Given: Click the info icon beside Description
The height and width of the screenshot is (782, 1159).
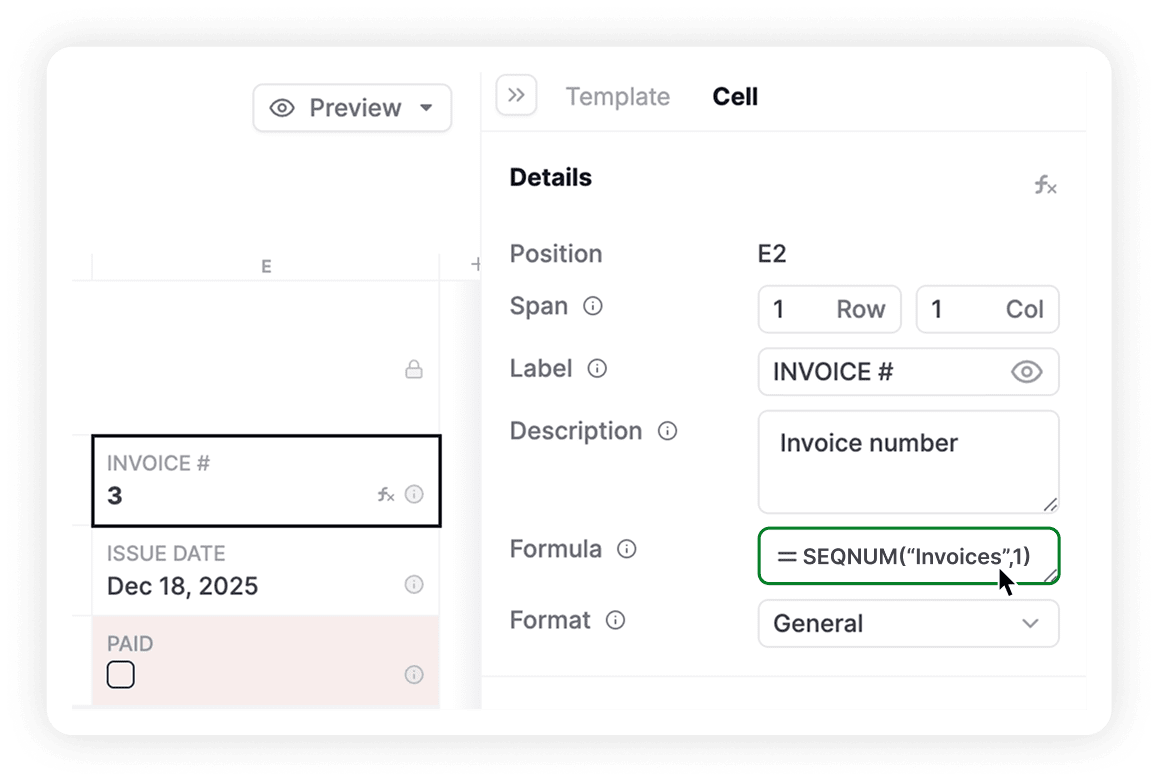Looking at the screenshot, I should 667,431.
